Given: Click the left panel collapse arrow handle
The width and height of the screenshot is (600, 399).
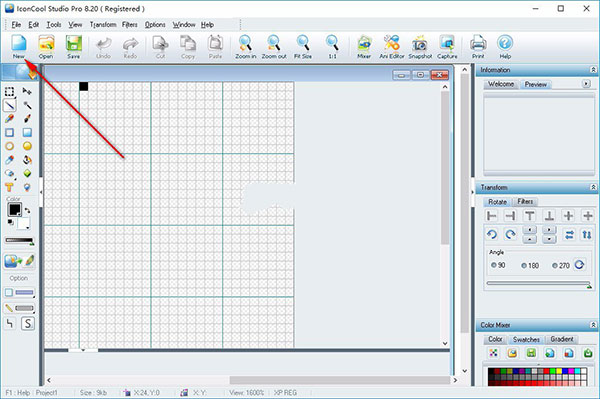Looking at the screenshot, I should (x=41, y=192).
